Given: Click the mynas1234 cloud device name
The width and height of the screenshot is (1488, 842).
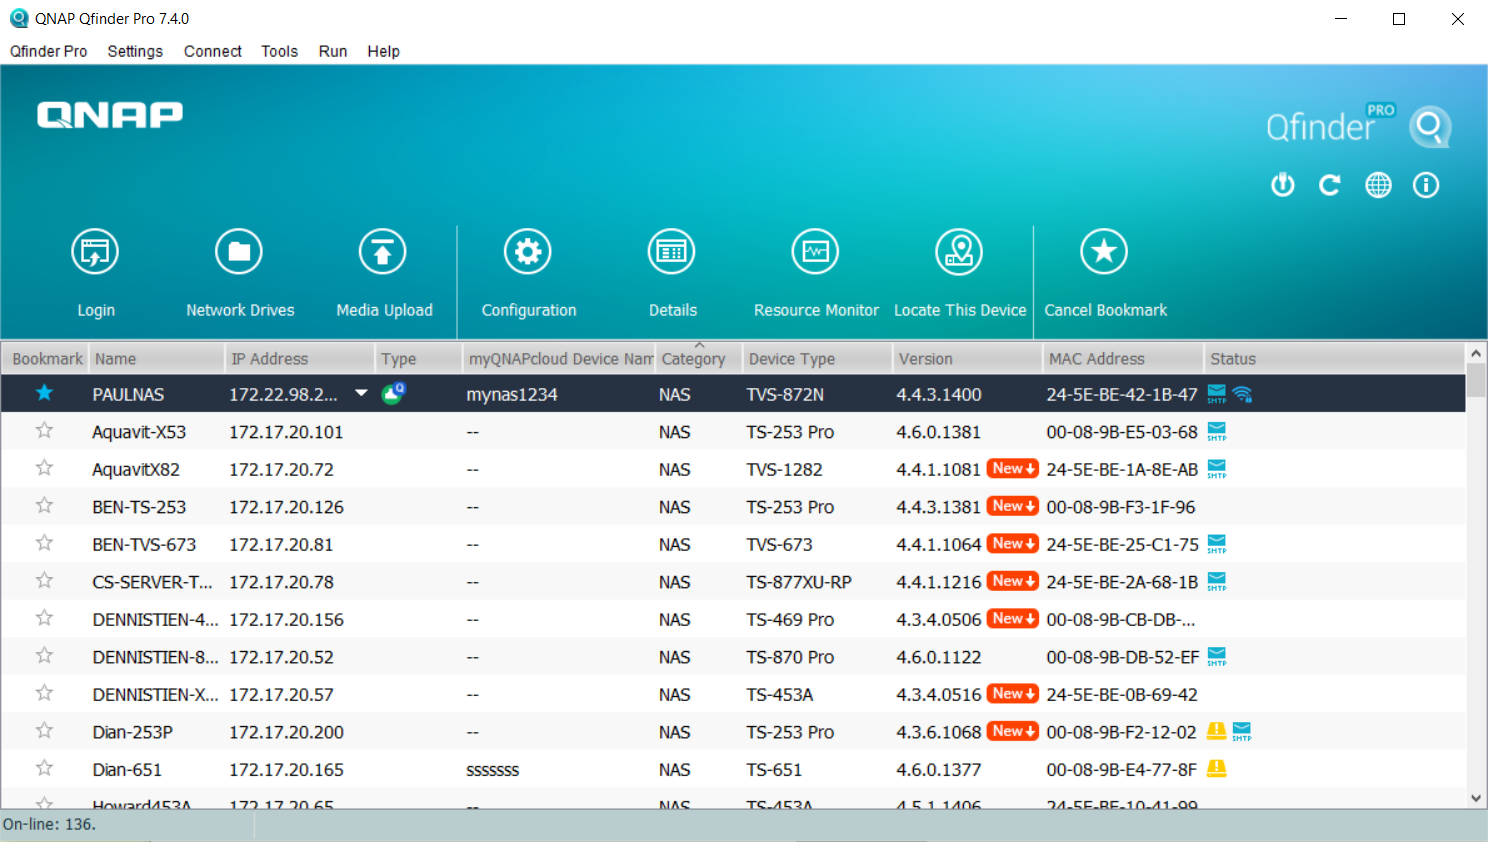Looking at the screenshot, I should [x=512, y=394].
